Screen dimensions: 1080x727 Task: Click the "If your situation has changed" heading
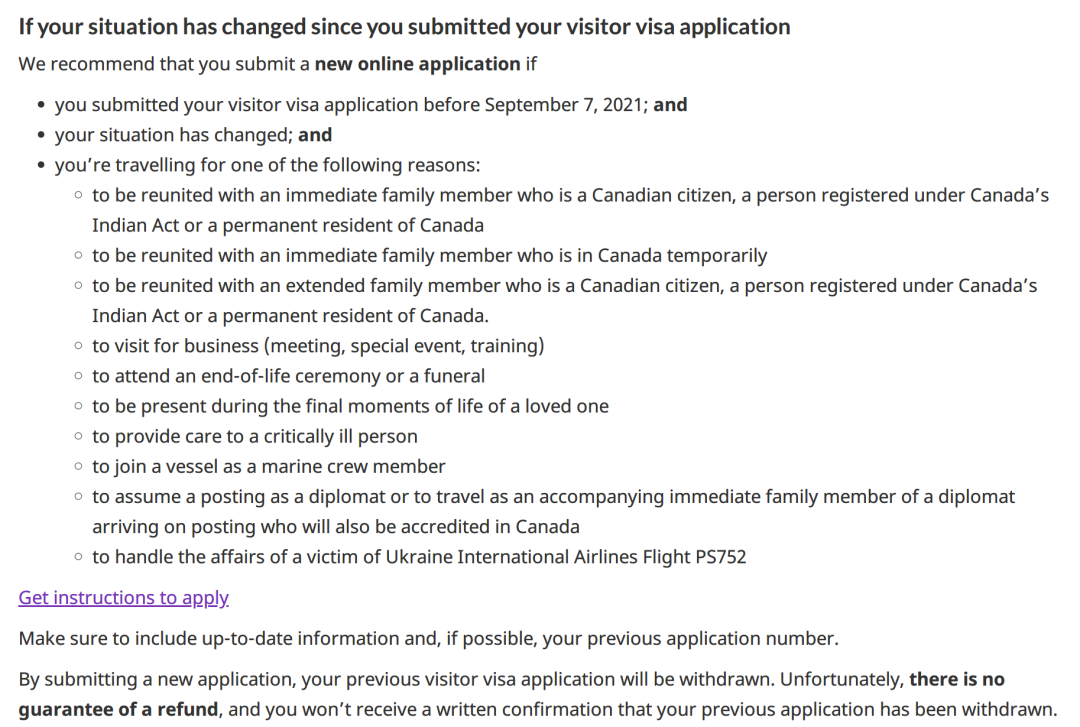coord(404,27)
